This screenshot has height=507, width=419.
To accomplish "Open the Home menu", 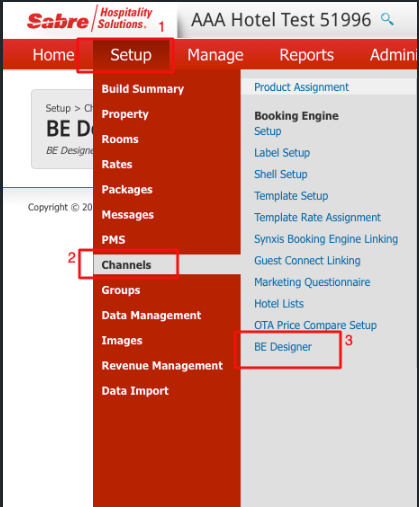I will coord(53,55).
